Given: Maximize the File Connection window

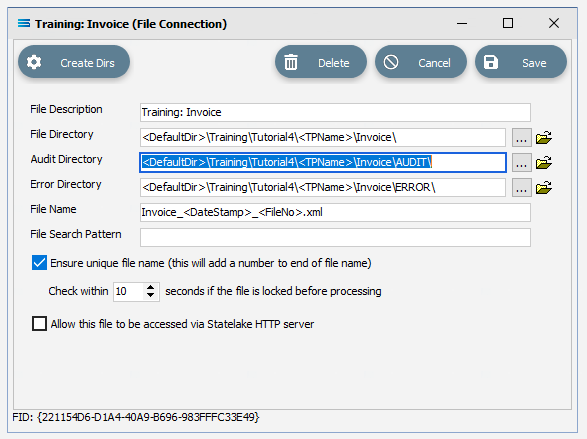Looking at the screenshot, I should point(508,23).
